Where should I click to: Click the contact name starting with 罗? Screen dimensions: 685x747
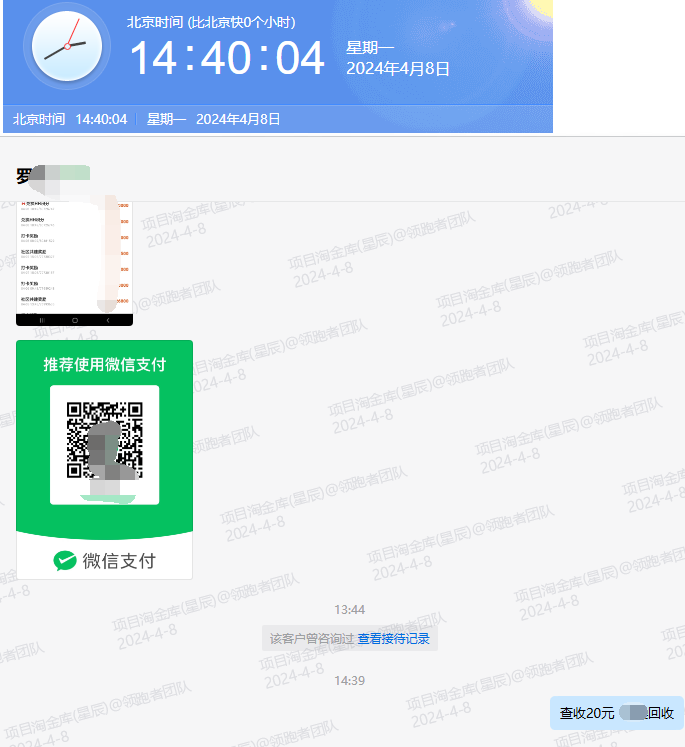coord(25,177)
